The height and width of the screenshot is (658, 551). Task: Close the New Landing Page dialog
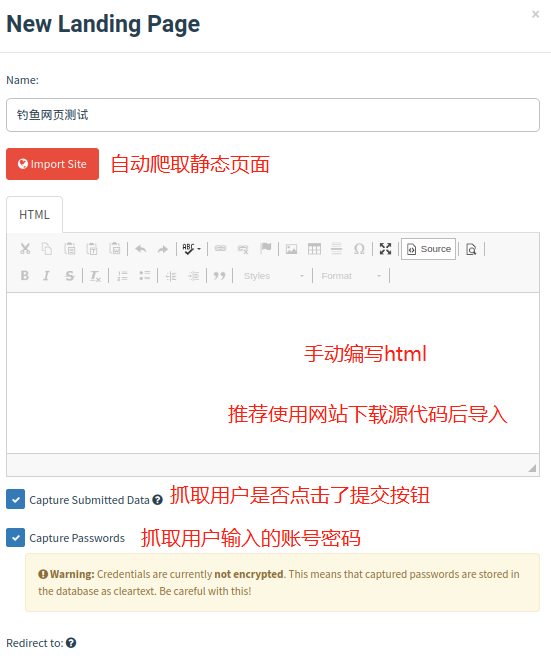(x=535, y=14)
